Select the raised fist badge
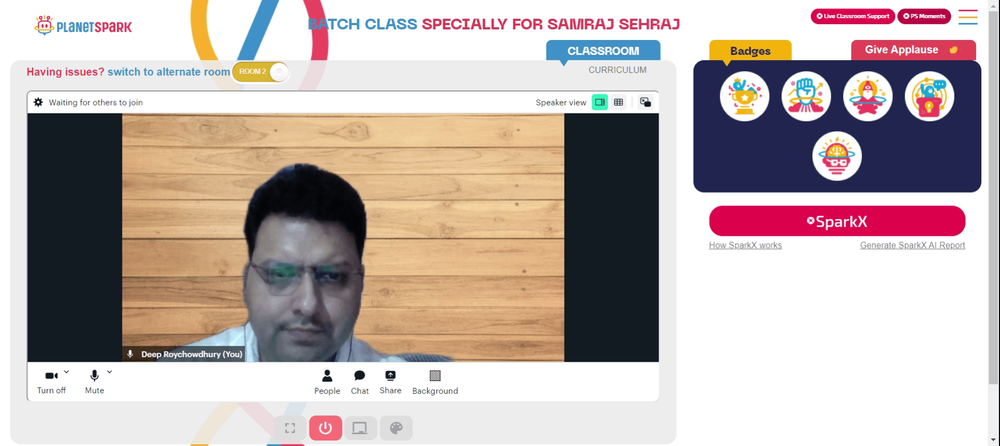The image size is (1000, 446). (806, 96)
